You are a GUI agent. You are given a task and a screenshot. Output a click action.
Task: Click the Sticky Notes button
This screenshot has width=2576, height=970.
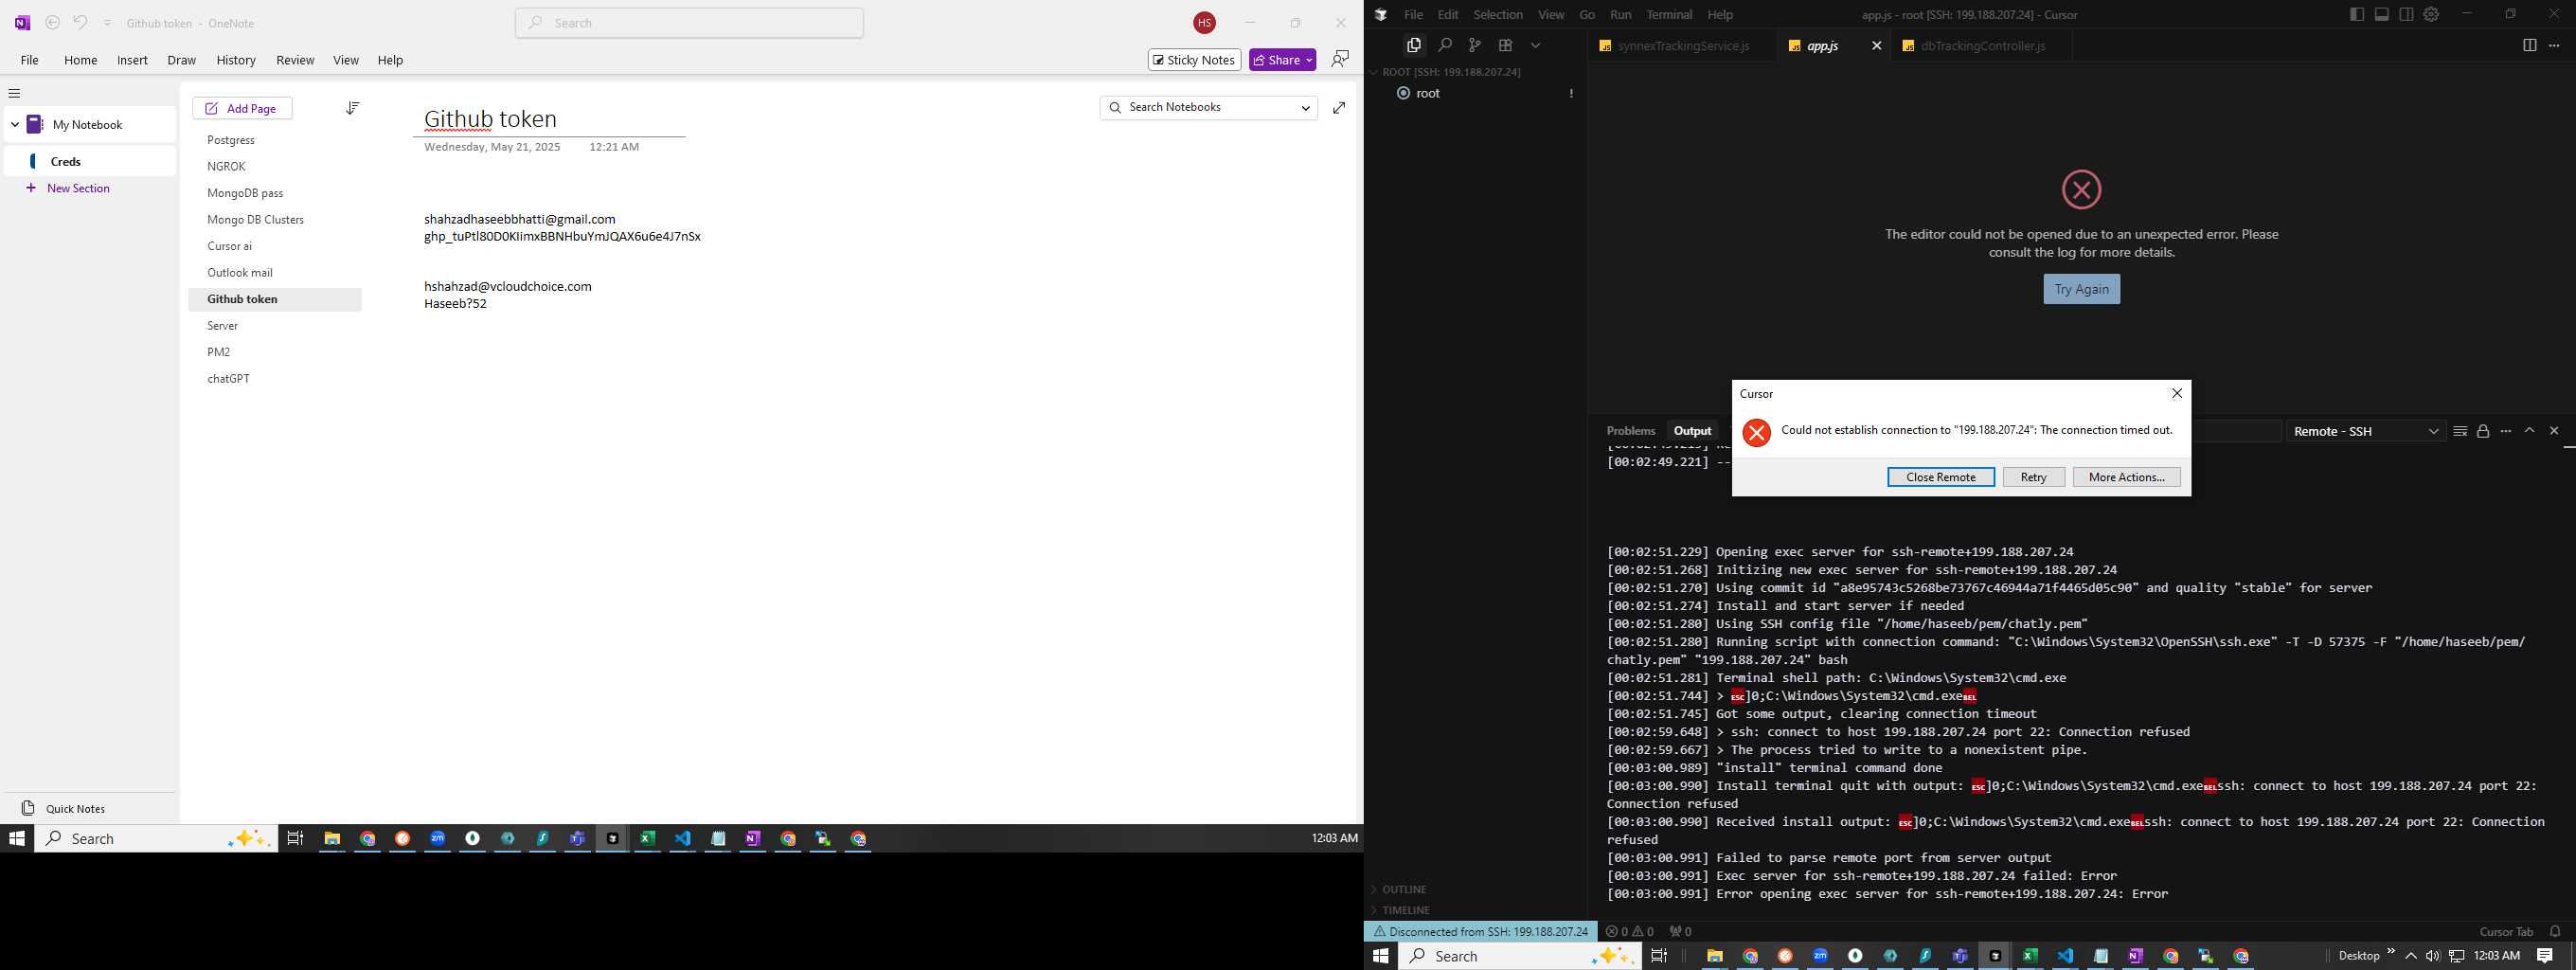click(x=1194, y=60)
